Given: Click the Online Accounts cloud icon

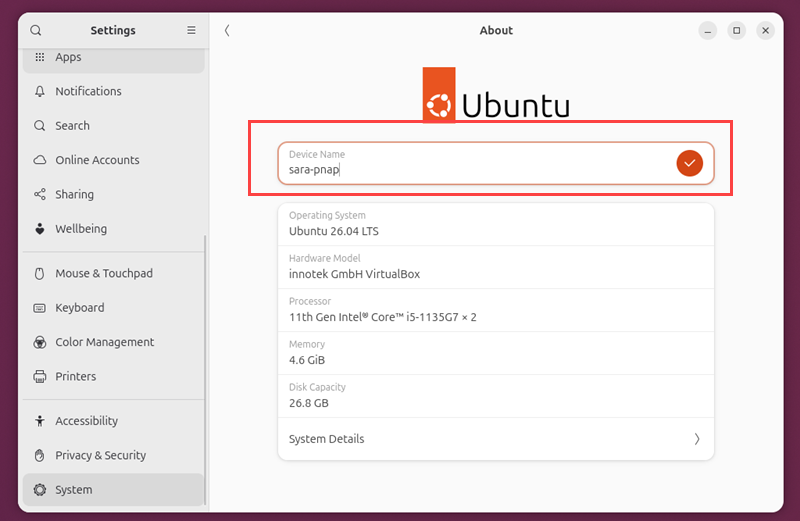Looking at the screenshot, I should coord(40,160).
